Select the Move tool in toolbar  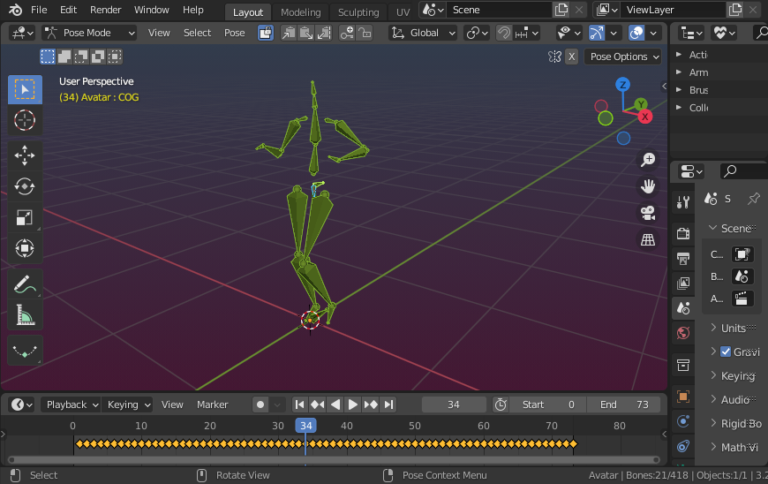coord(25,154)
